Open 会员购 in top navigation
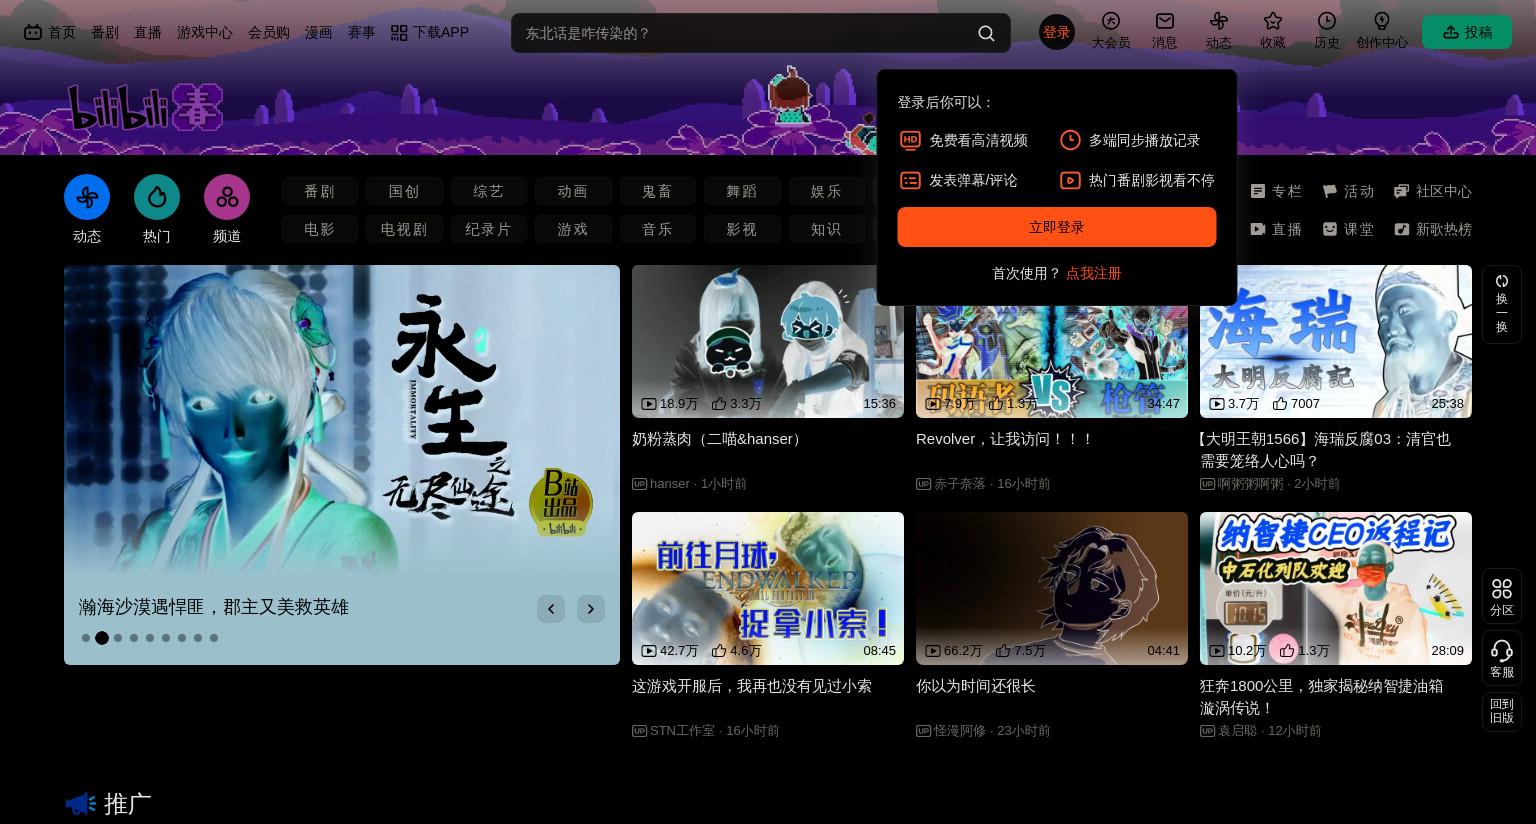This screenshot has width=1536, height=824. click(269, 32)
